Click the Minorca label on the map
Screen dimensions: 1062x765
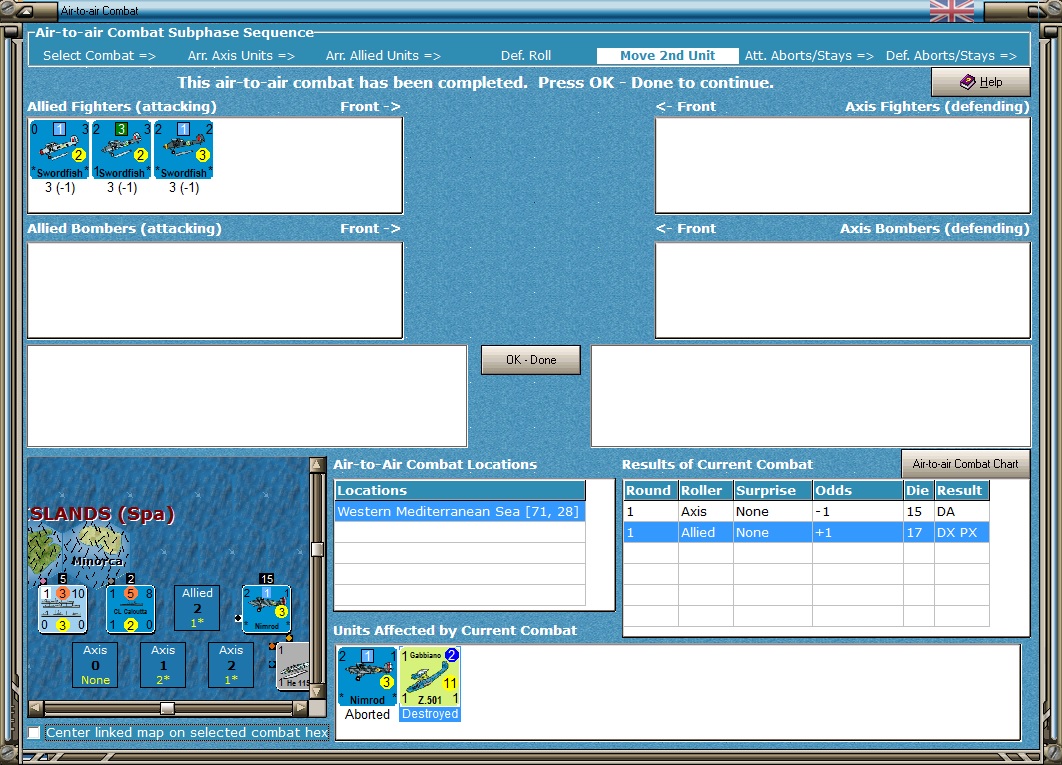[98, 561]
